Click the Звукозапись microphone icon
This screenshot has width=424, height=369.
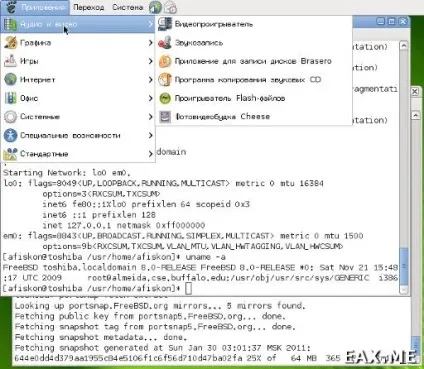tap(165, 43)
